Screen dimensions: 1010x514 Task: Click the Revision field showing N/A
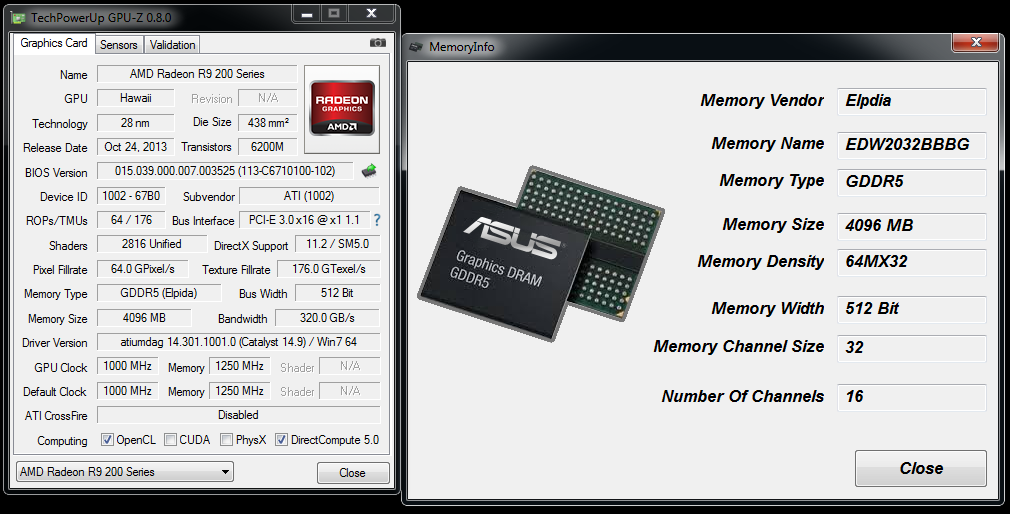(x=268, y=98)
